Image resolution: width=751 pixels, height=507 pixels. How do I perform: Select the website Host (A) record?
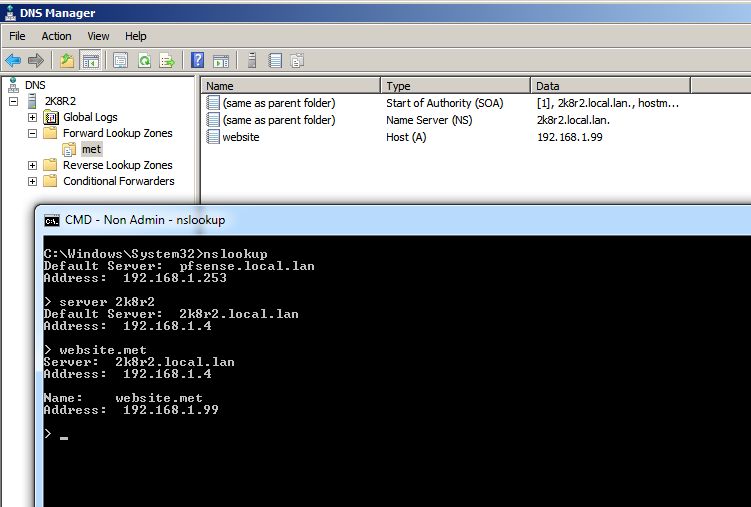pyautogui.click(x=240, y=137)
